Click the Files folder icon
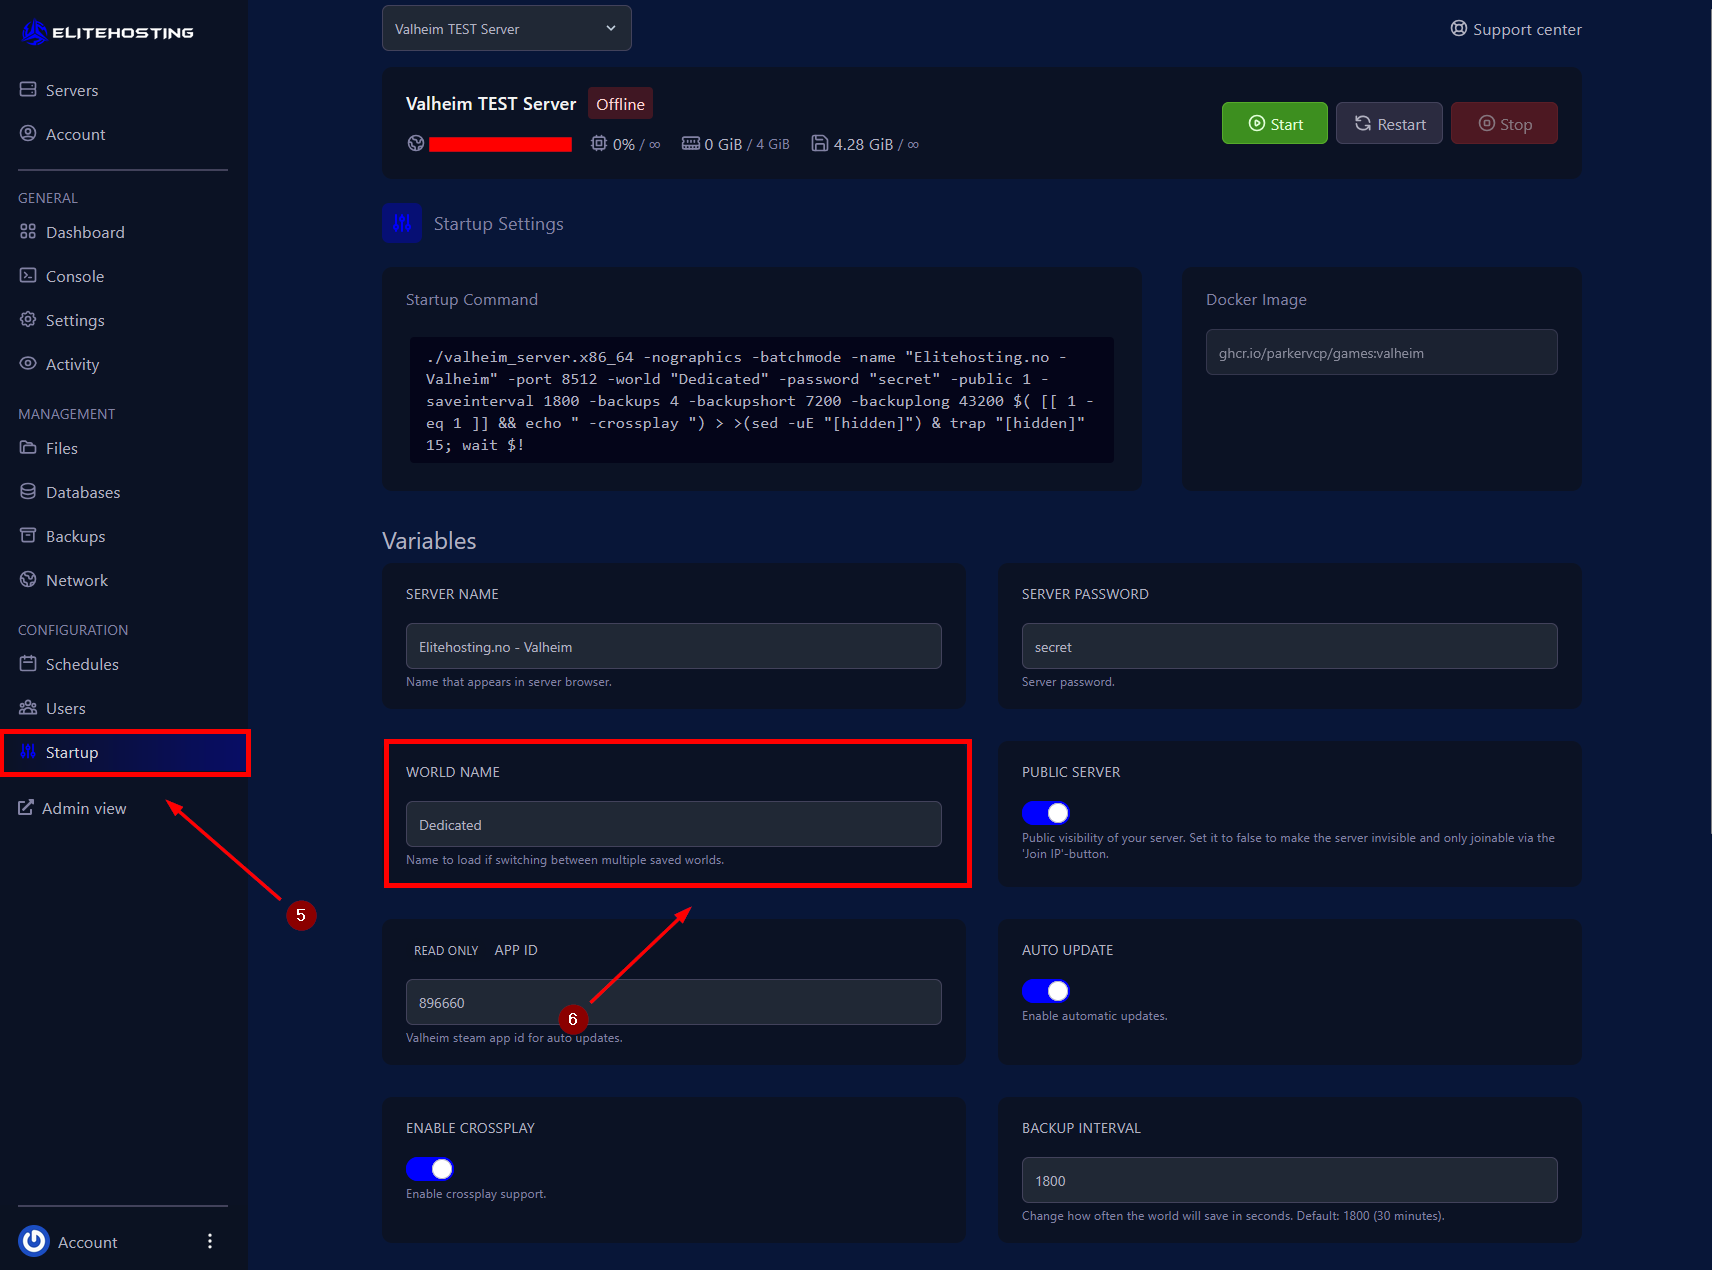 click(x=28, y=448)
